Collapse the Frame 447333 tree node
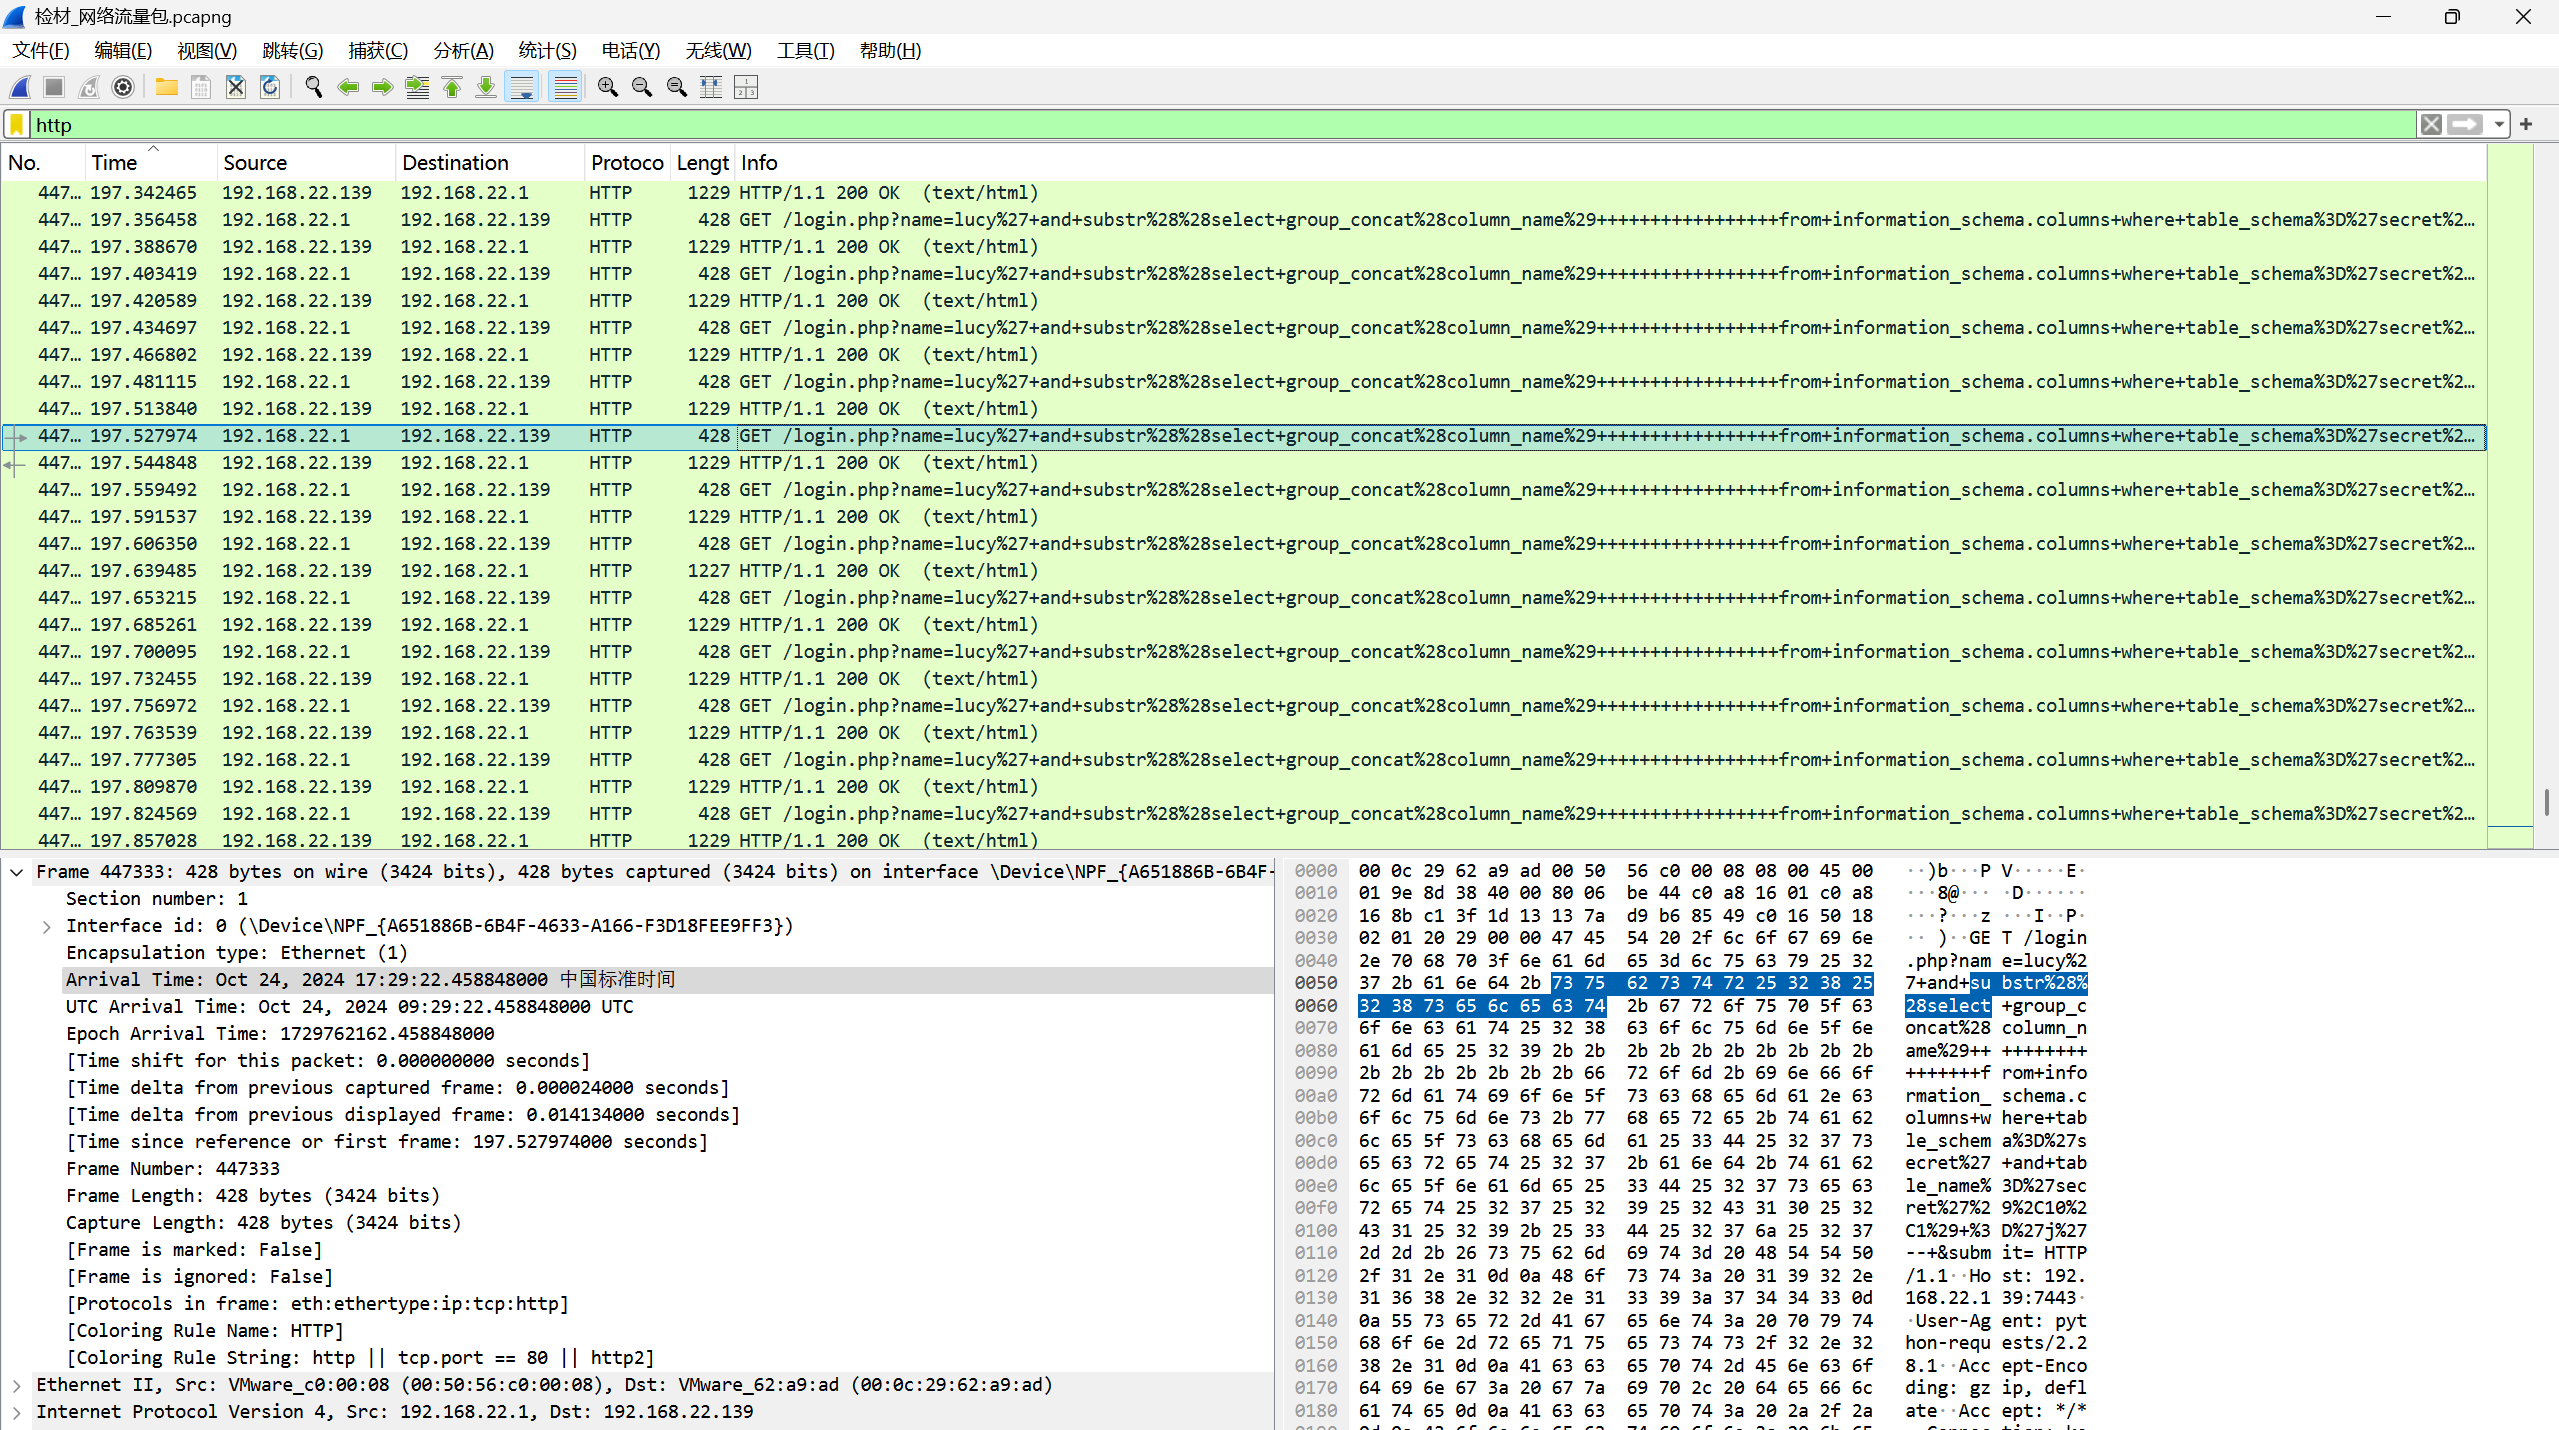The height and width of the screenshot is (1430, 2559). click(17, 872)
